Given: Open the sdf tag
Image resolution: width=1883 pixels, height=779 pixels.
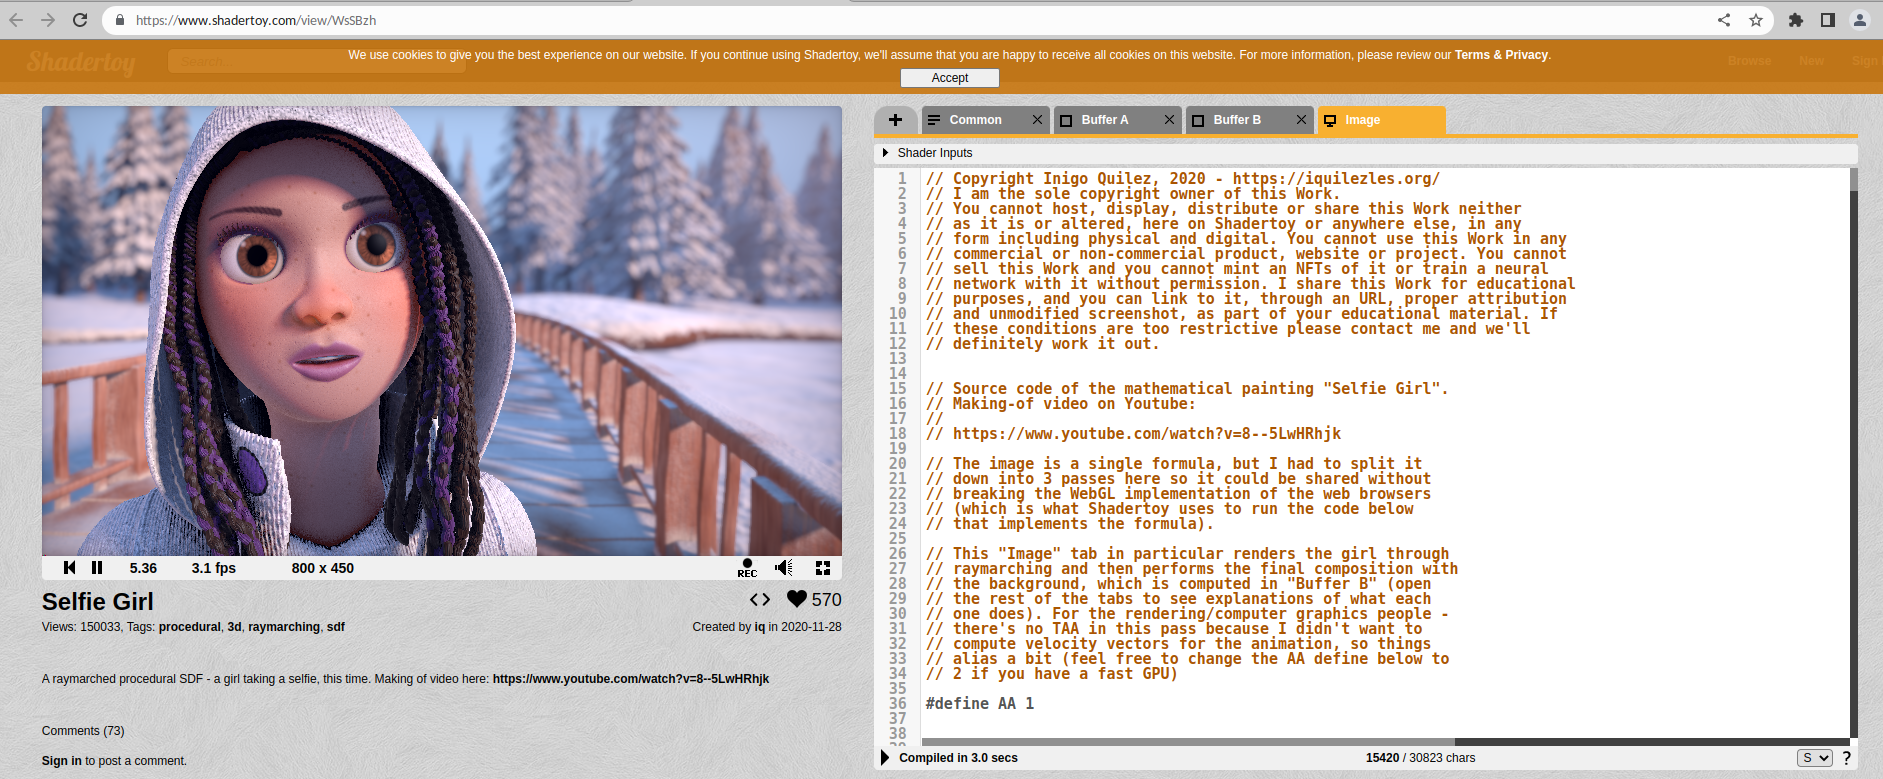Looking at the screenshot, I should (336, 627).
